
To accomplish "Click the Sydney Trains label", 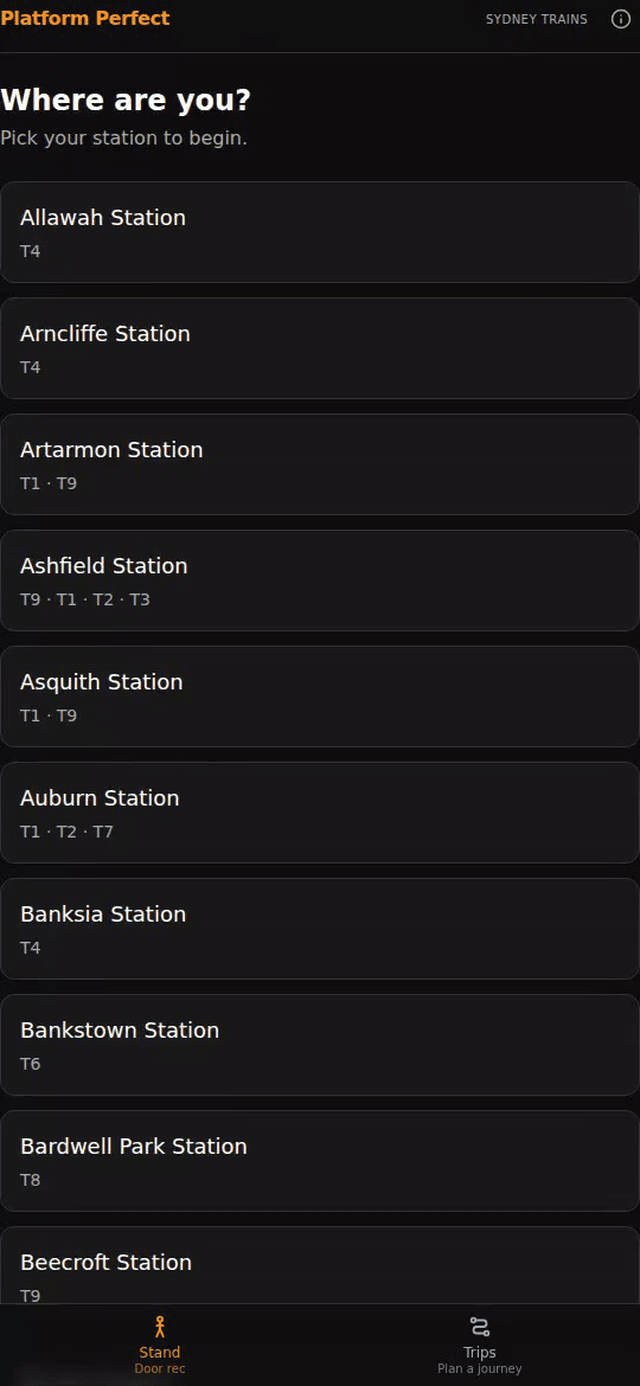I will tap(536, 19).
